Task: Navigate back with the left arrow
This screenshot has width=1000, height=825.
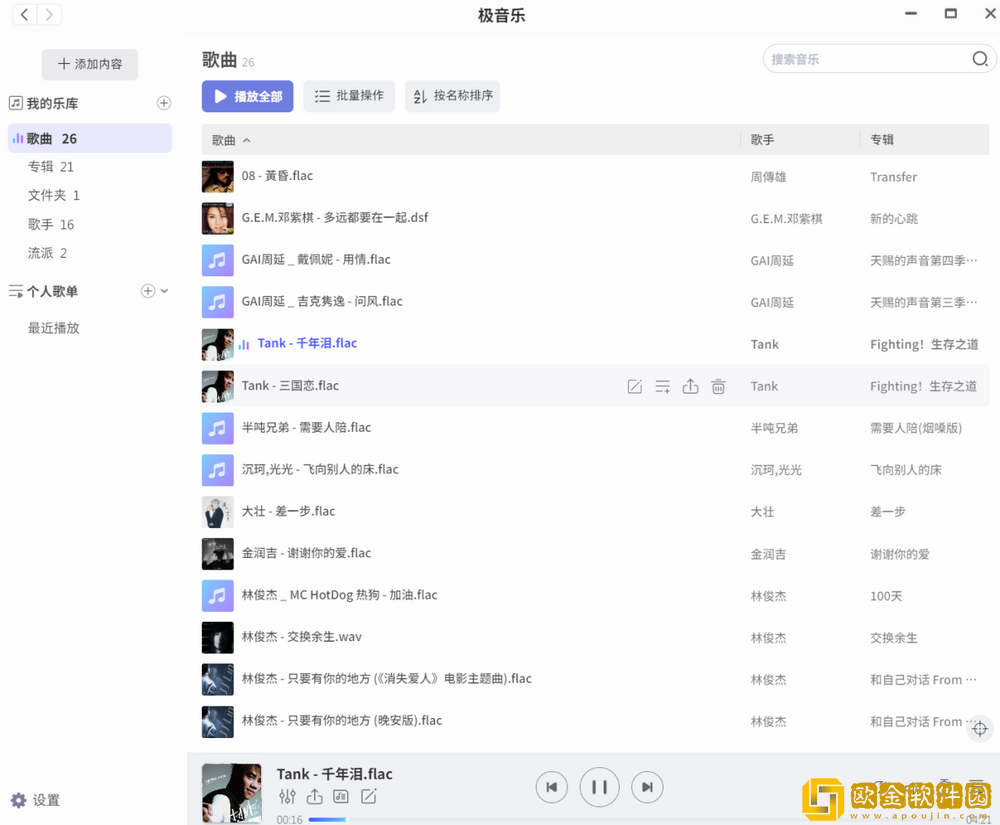Action: click(x=22, y=15)
